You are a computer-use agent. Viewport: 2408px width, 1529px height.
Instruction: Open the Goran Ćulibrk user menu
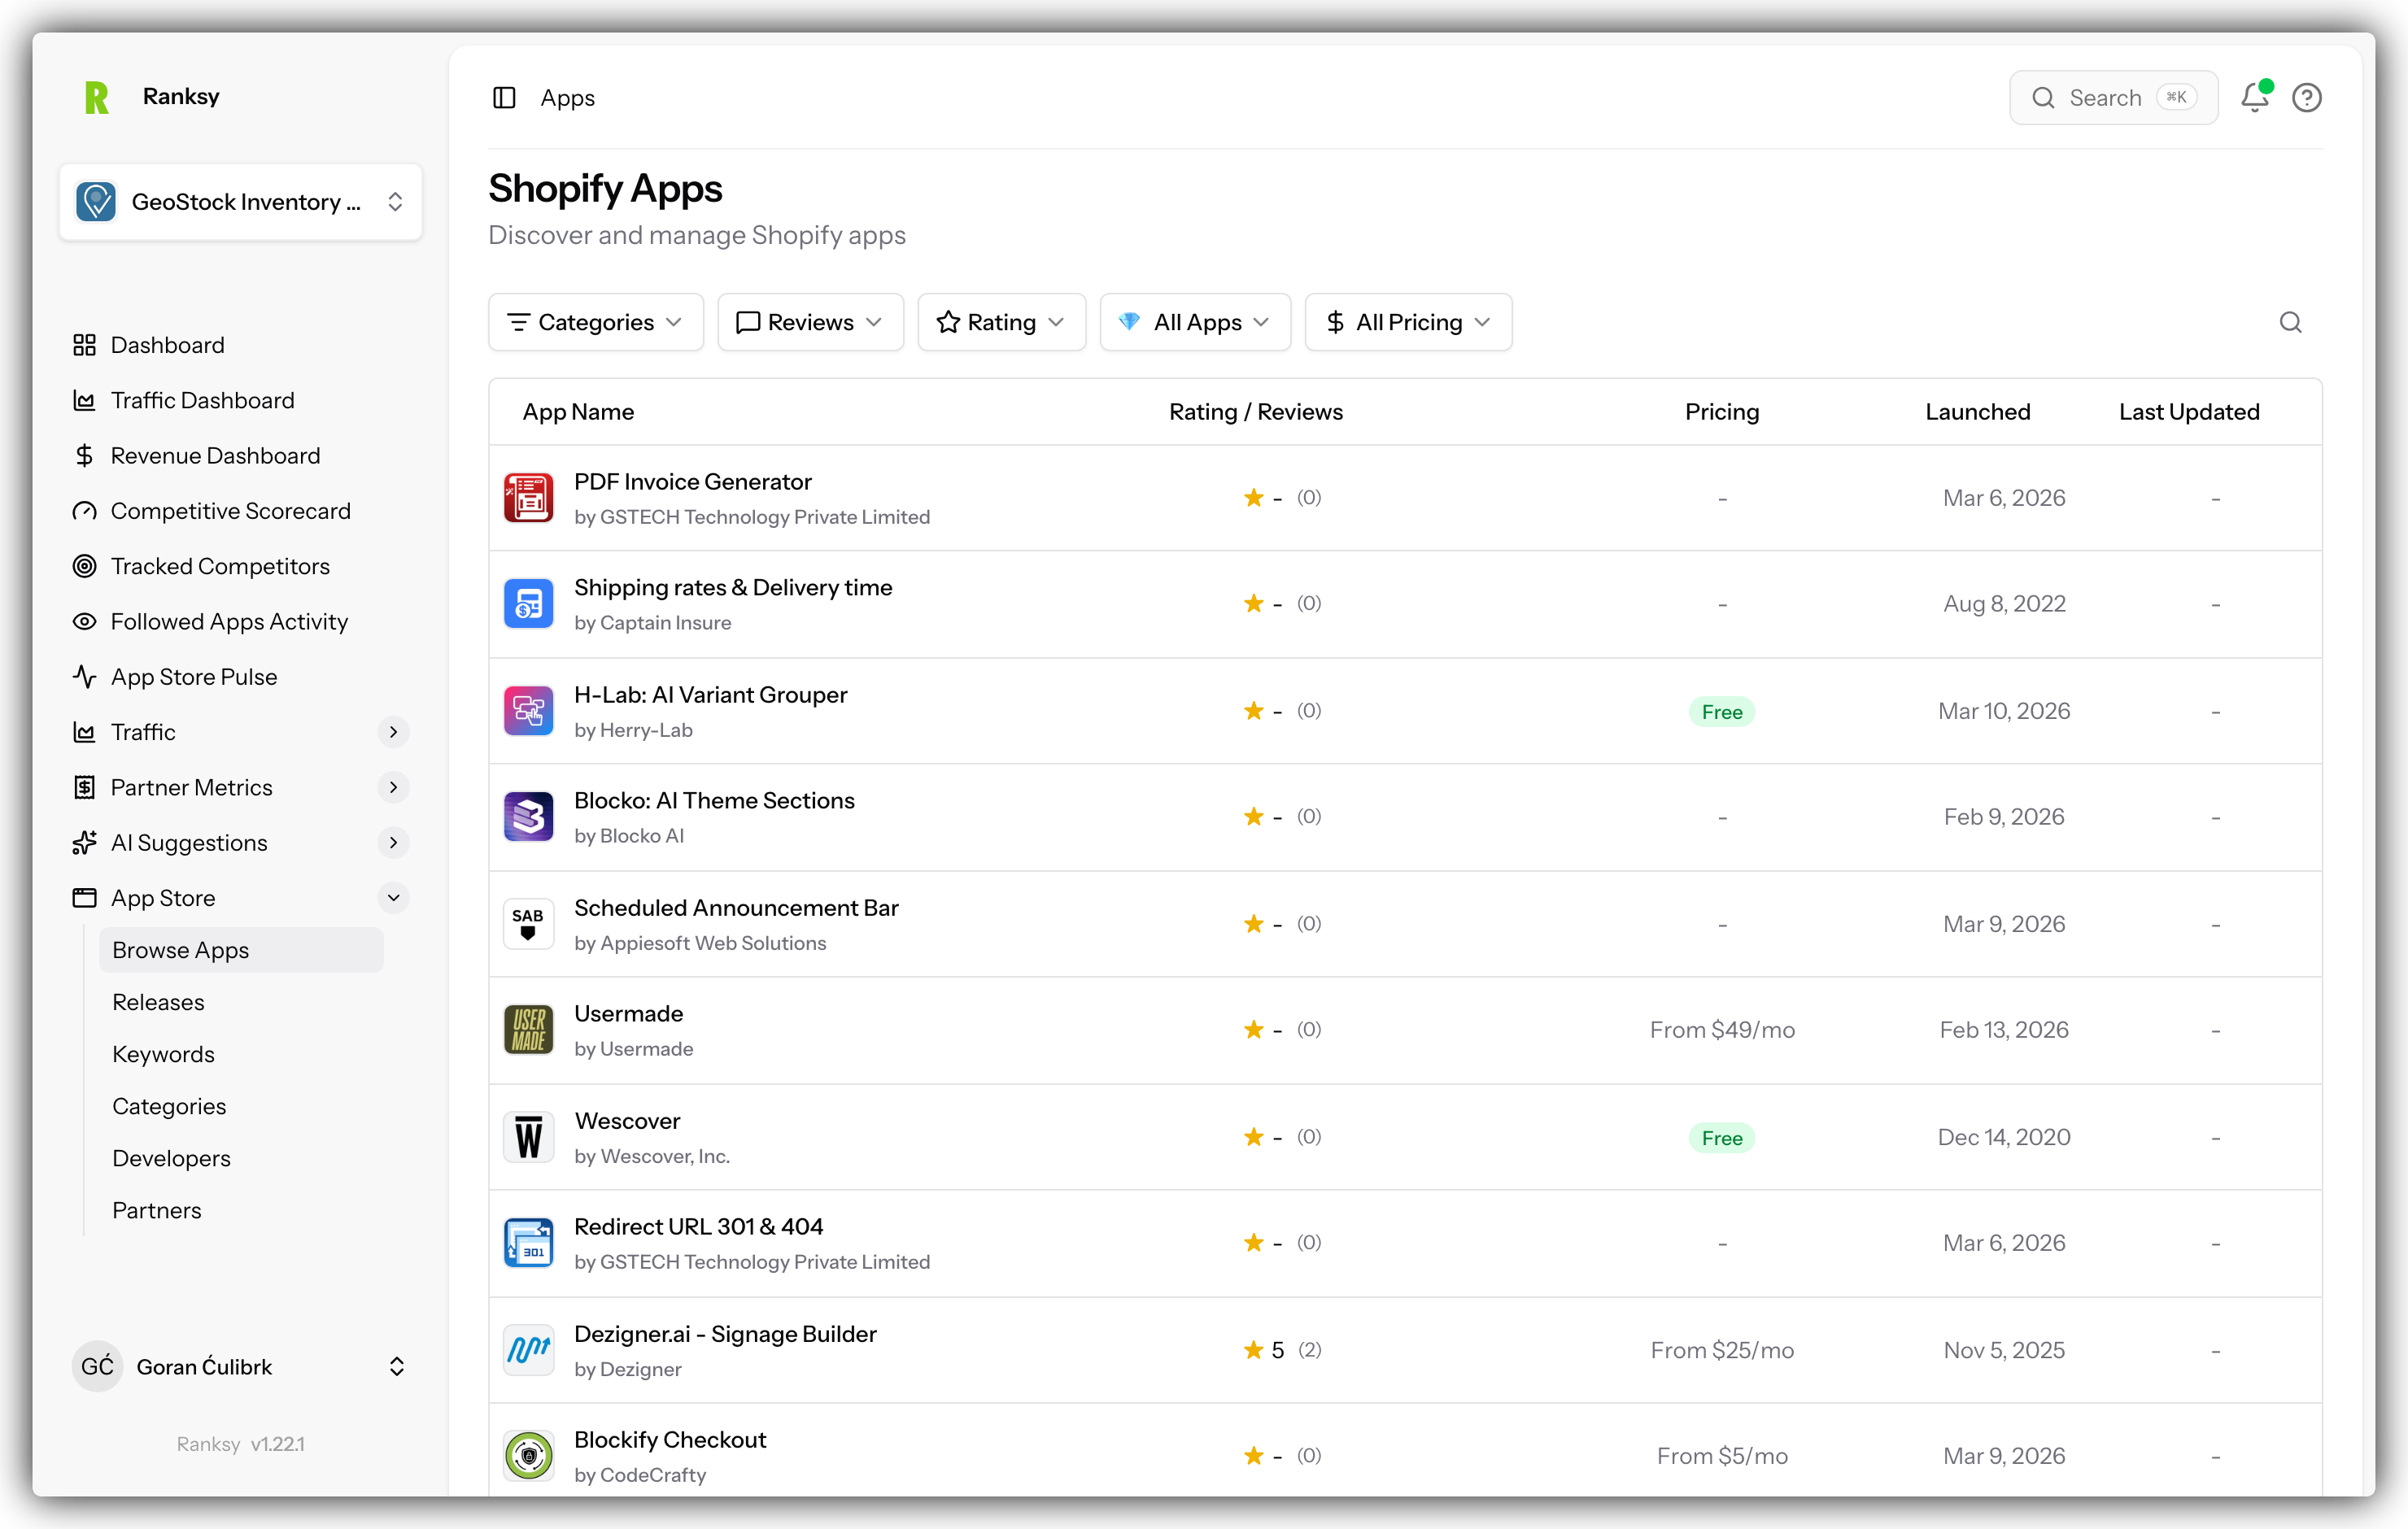tap(241, 1367)
